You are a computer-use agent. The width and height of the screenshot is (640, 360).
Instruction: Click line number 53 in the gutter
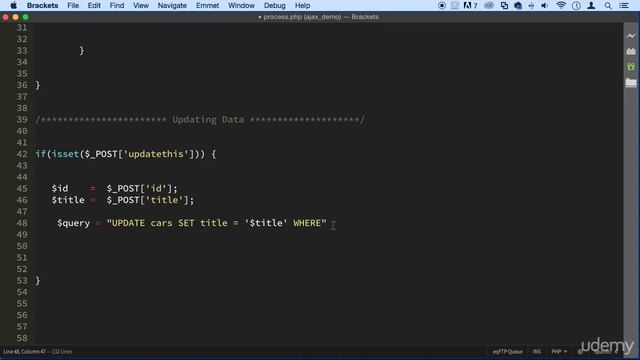(22, 280)
